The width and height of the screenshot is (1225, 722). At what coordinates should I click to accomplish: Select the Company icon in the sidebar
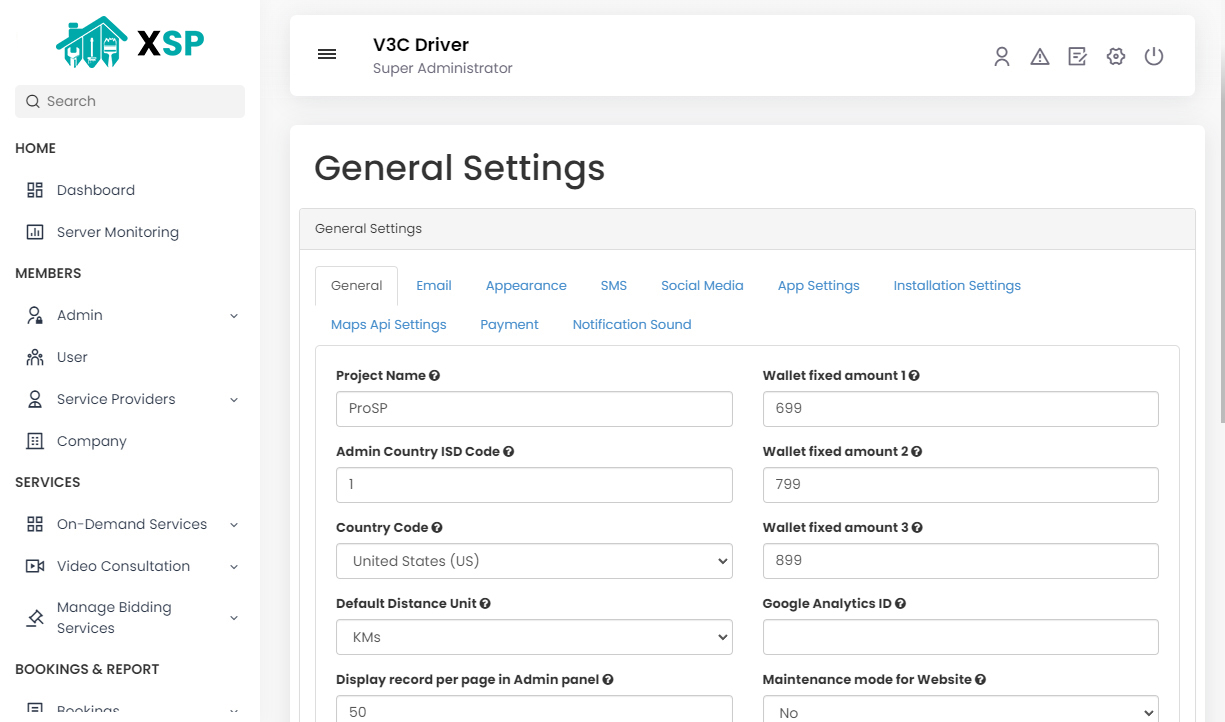click(x=34, y=440)
